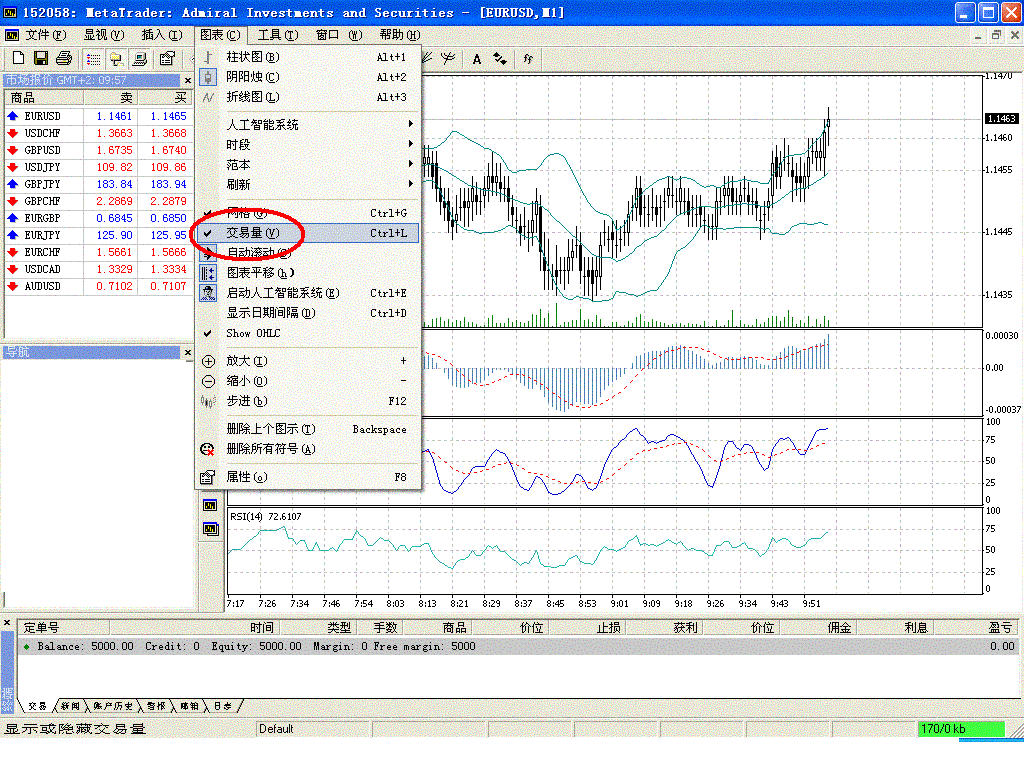Select the AUDUSD row in market watch

(x=98, y=286)
